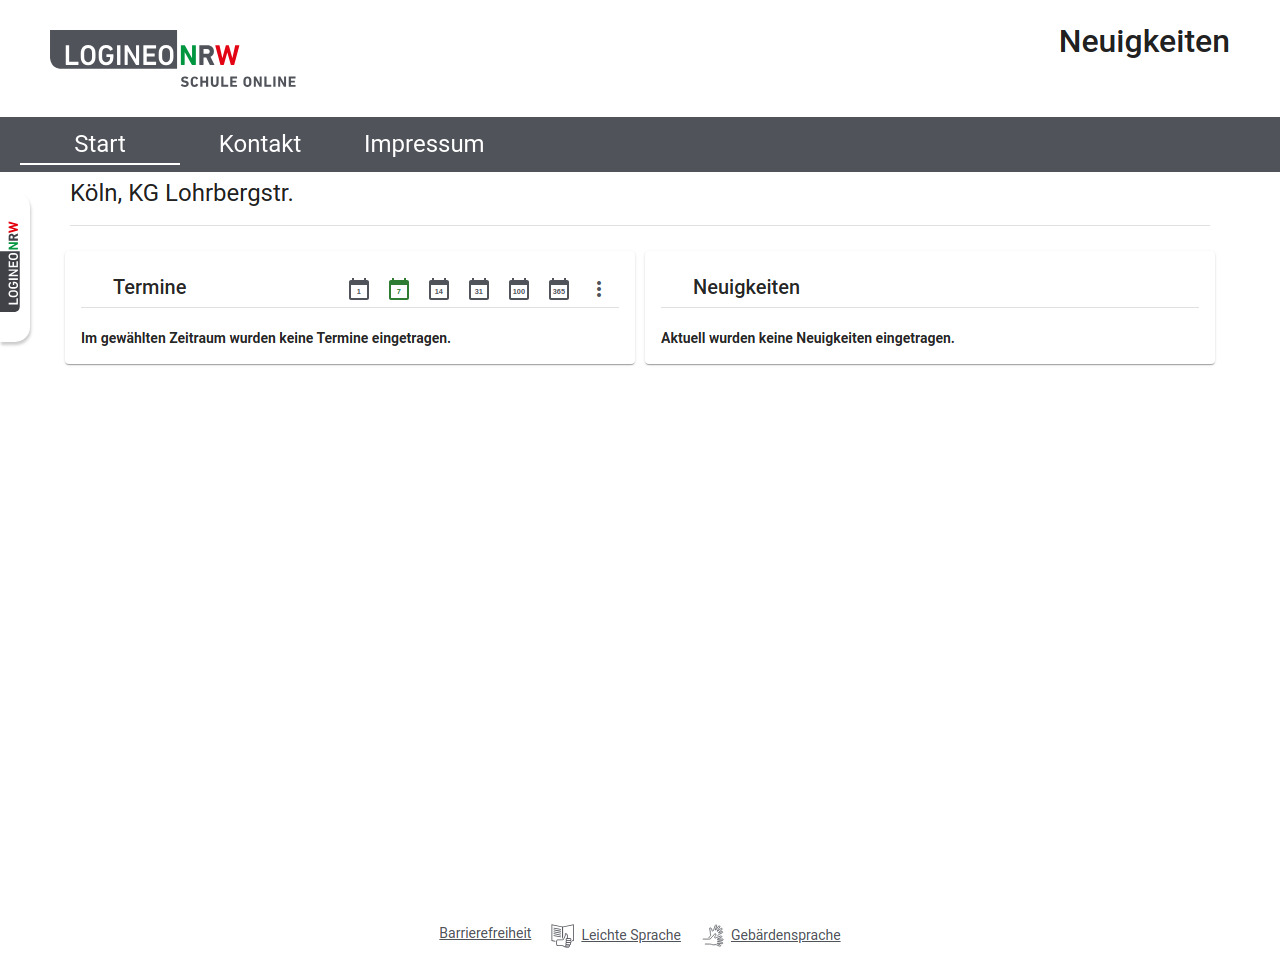Image resolution: width=1280 pixels, height=960 pixels.
Task: Select the 1-day calendar range icon
Action: coord(359,289)
